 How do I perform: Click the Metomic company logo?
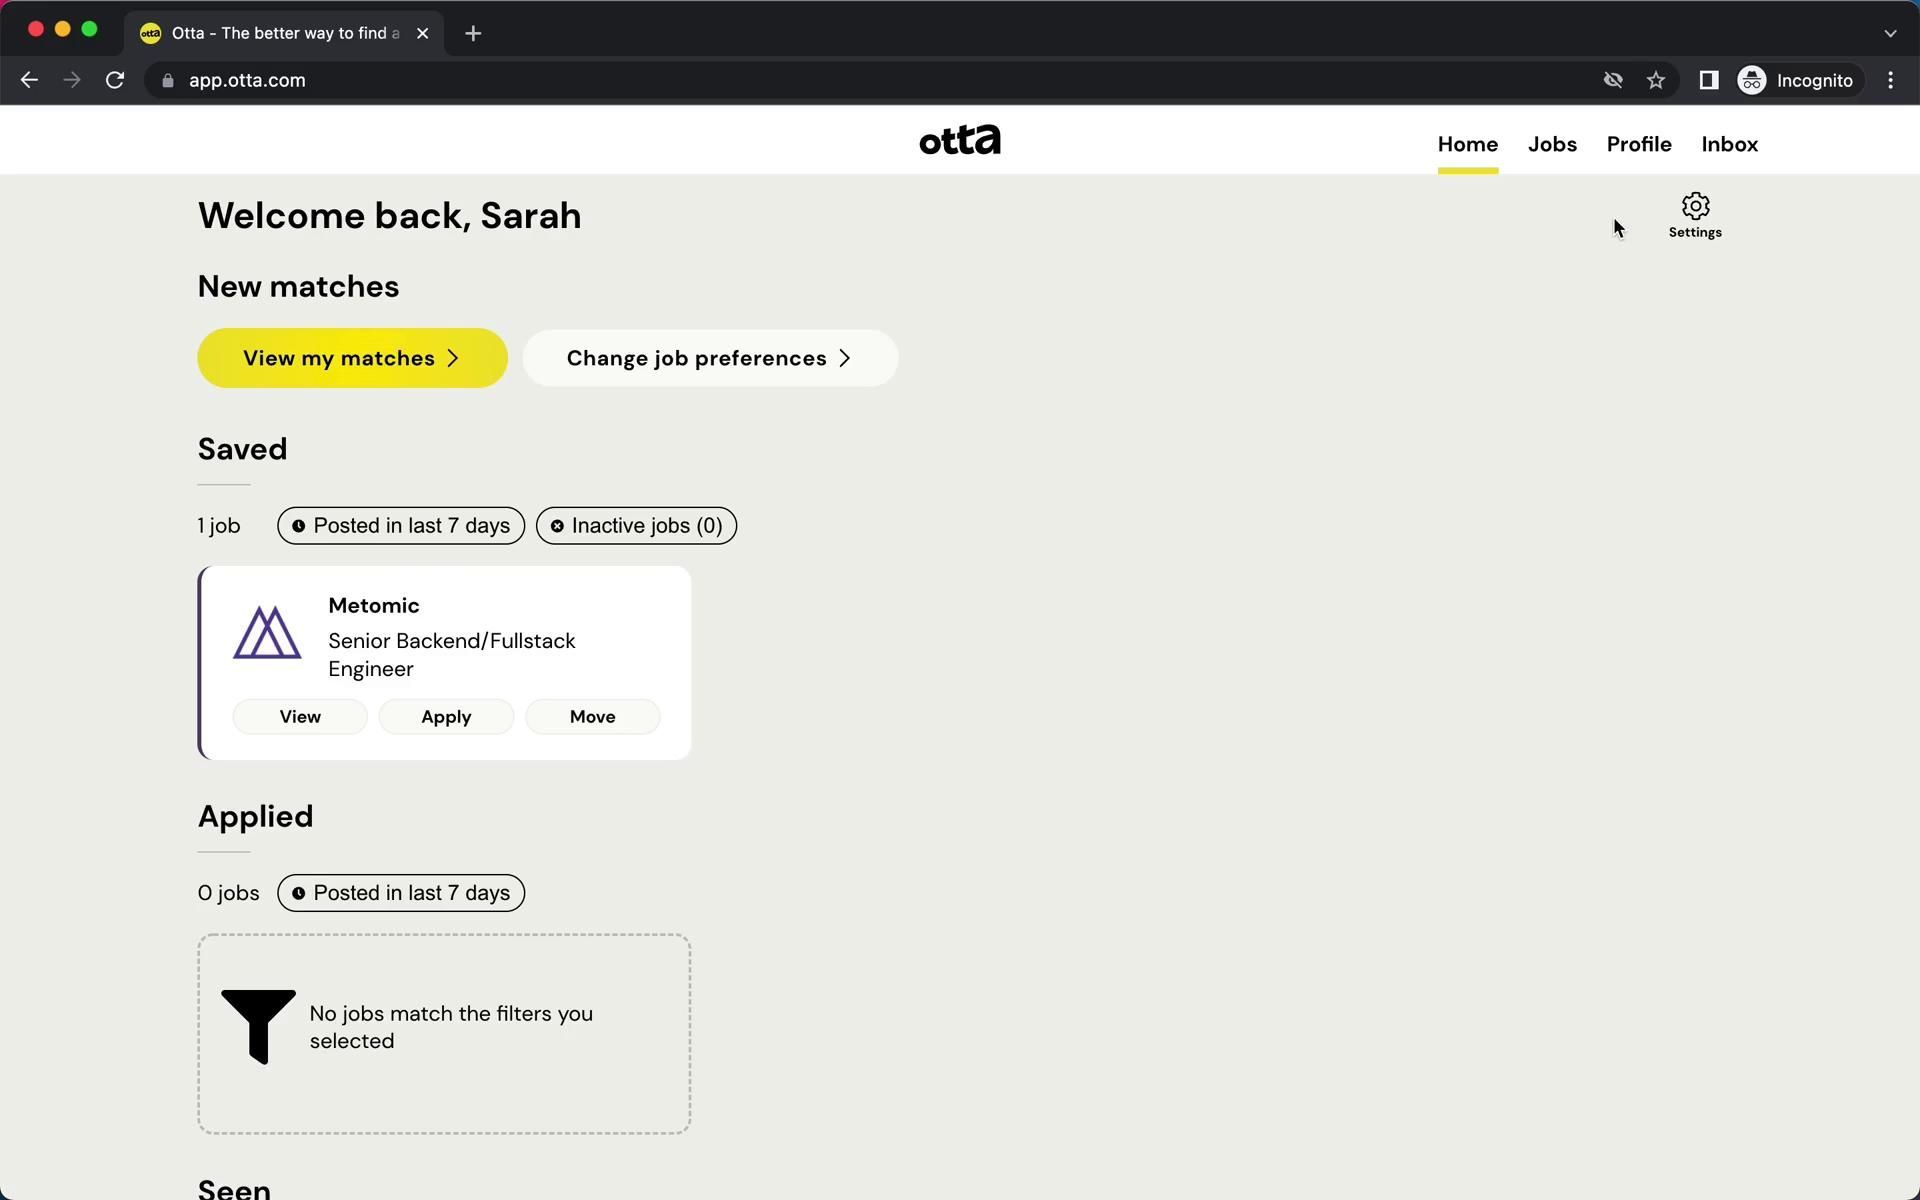267,633
